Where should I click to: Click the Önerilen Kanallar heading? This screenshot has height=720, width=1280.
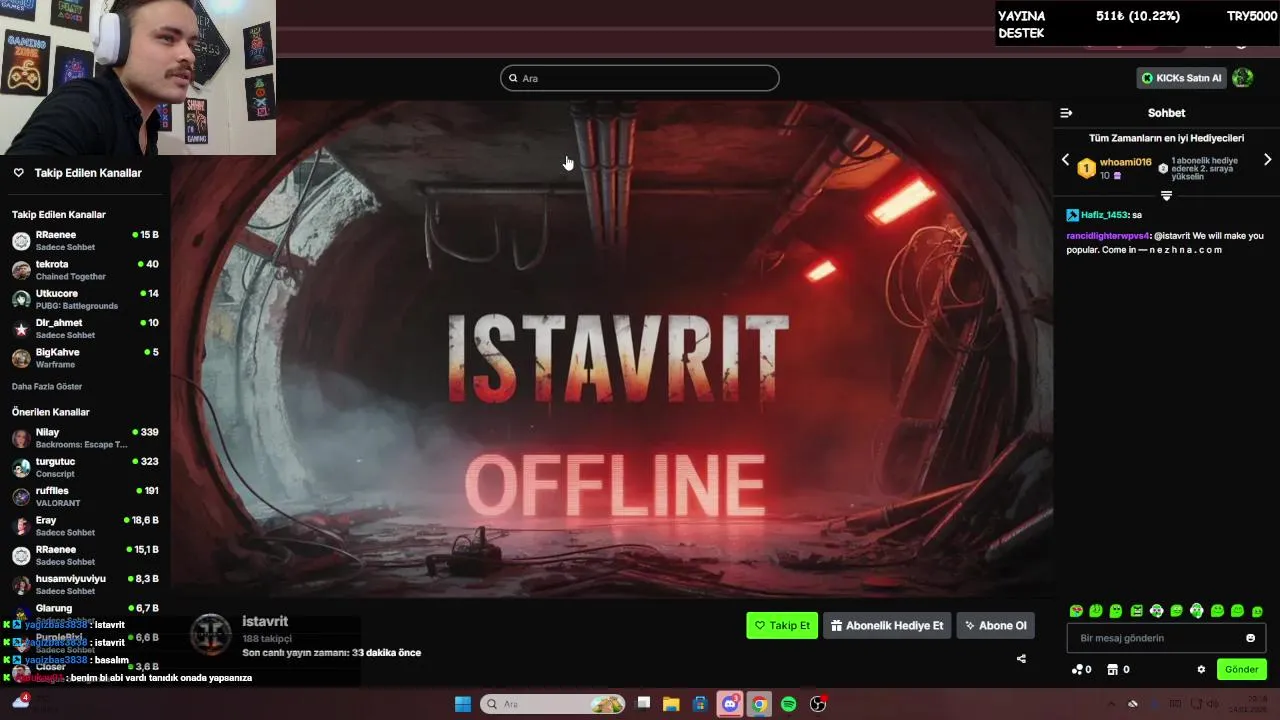point(51,412)
